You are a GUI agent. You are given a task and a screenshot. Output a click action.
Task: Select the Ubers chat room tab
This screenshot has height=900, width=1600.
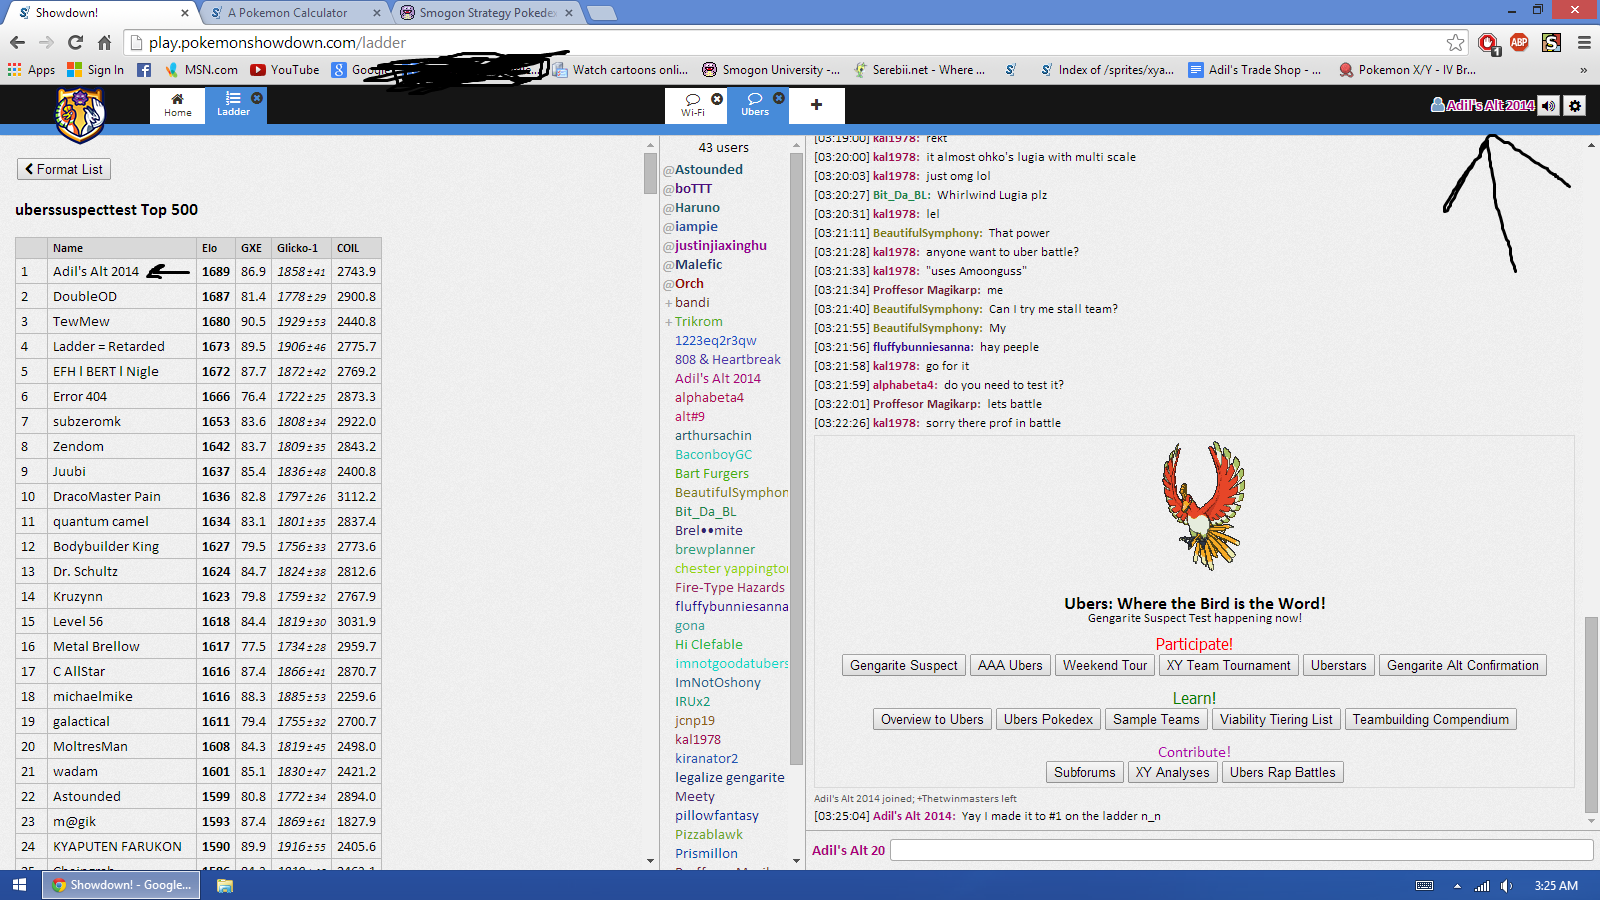(x=755, y=105)
